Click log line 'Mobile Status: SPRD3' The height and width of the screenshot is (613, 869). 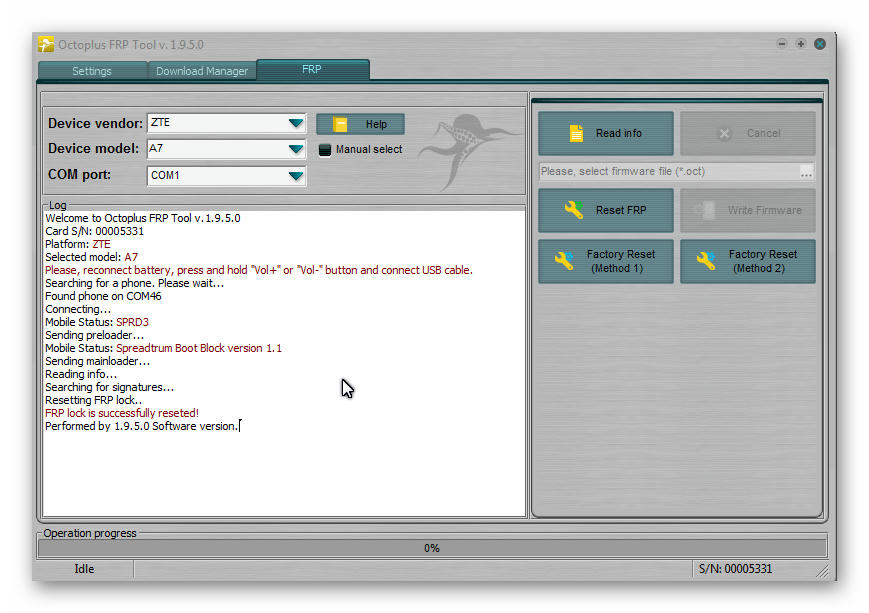97,322
